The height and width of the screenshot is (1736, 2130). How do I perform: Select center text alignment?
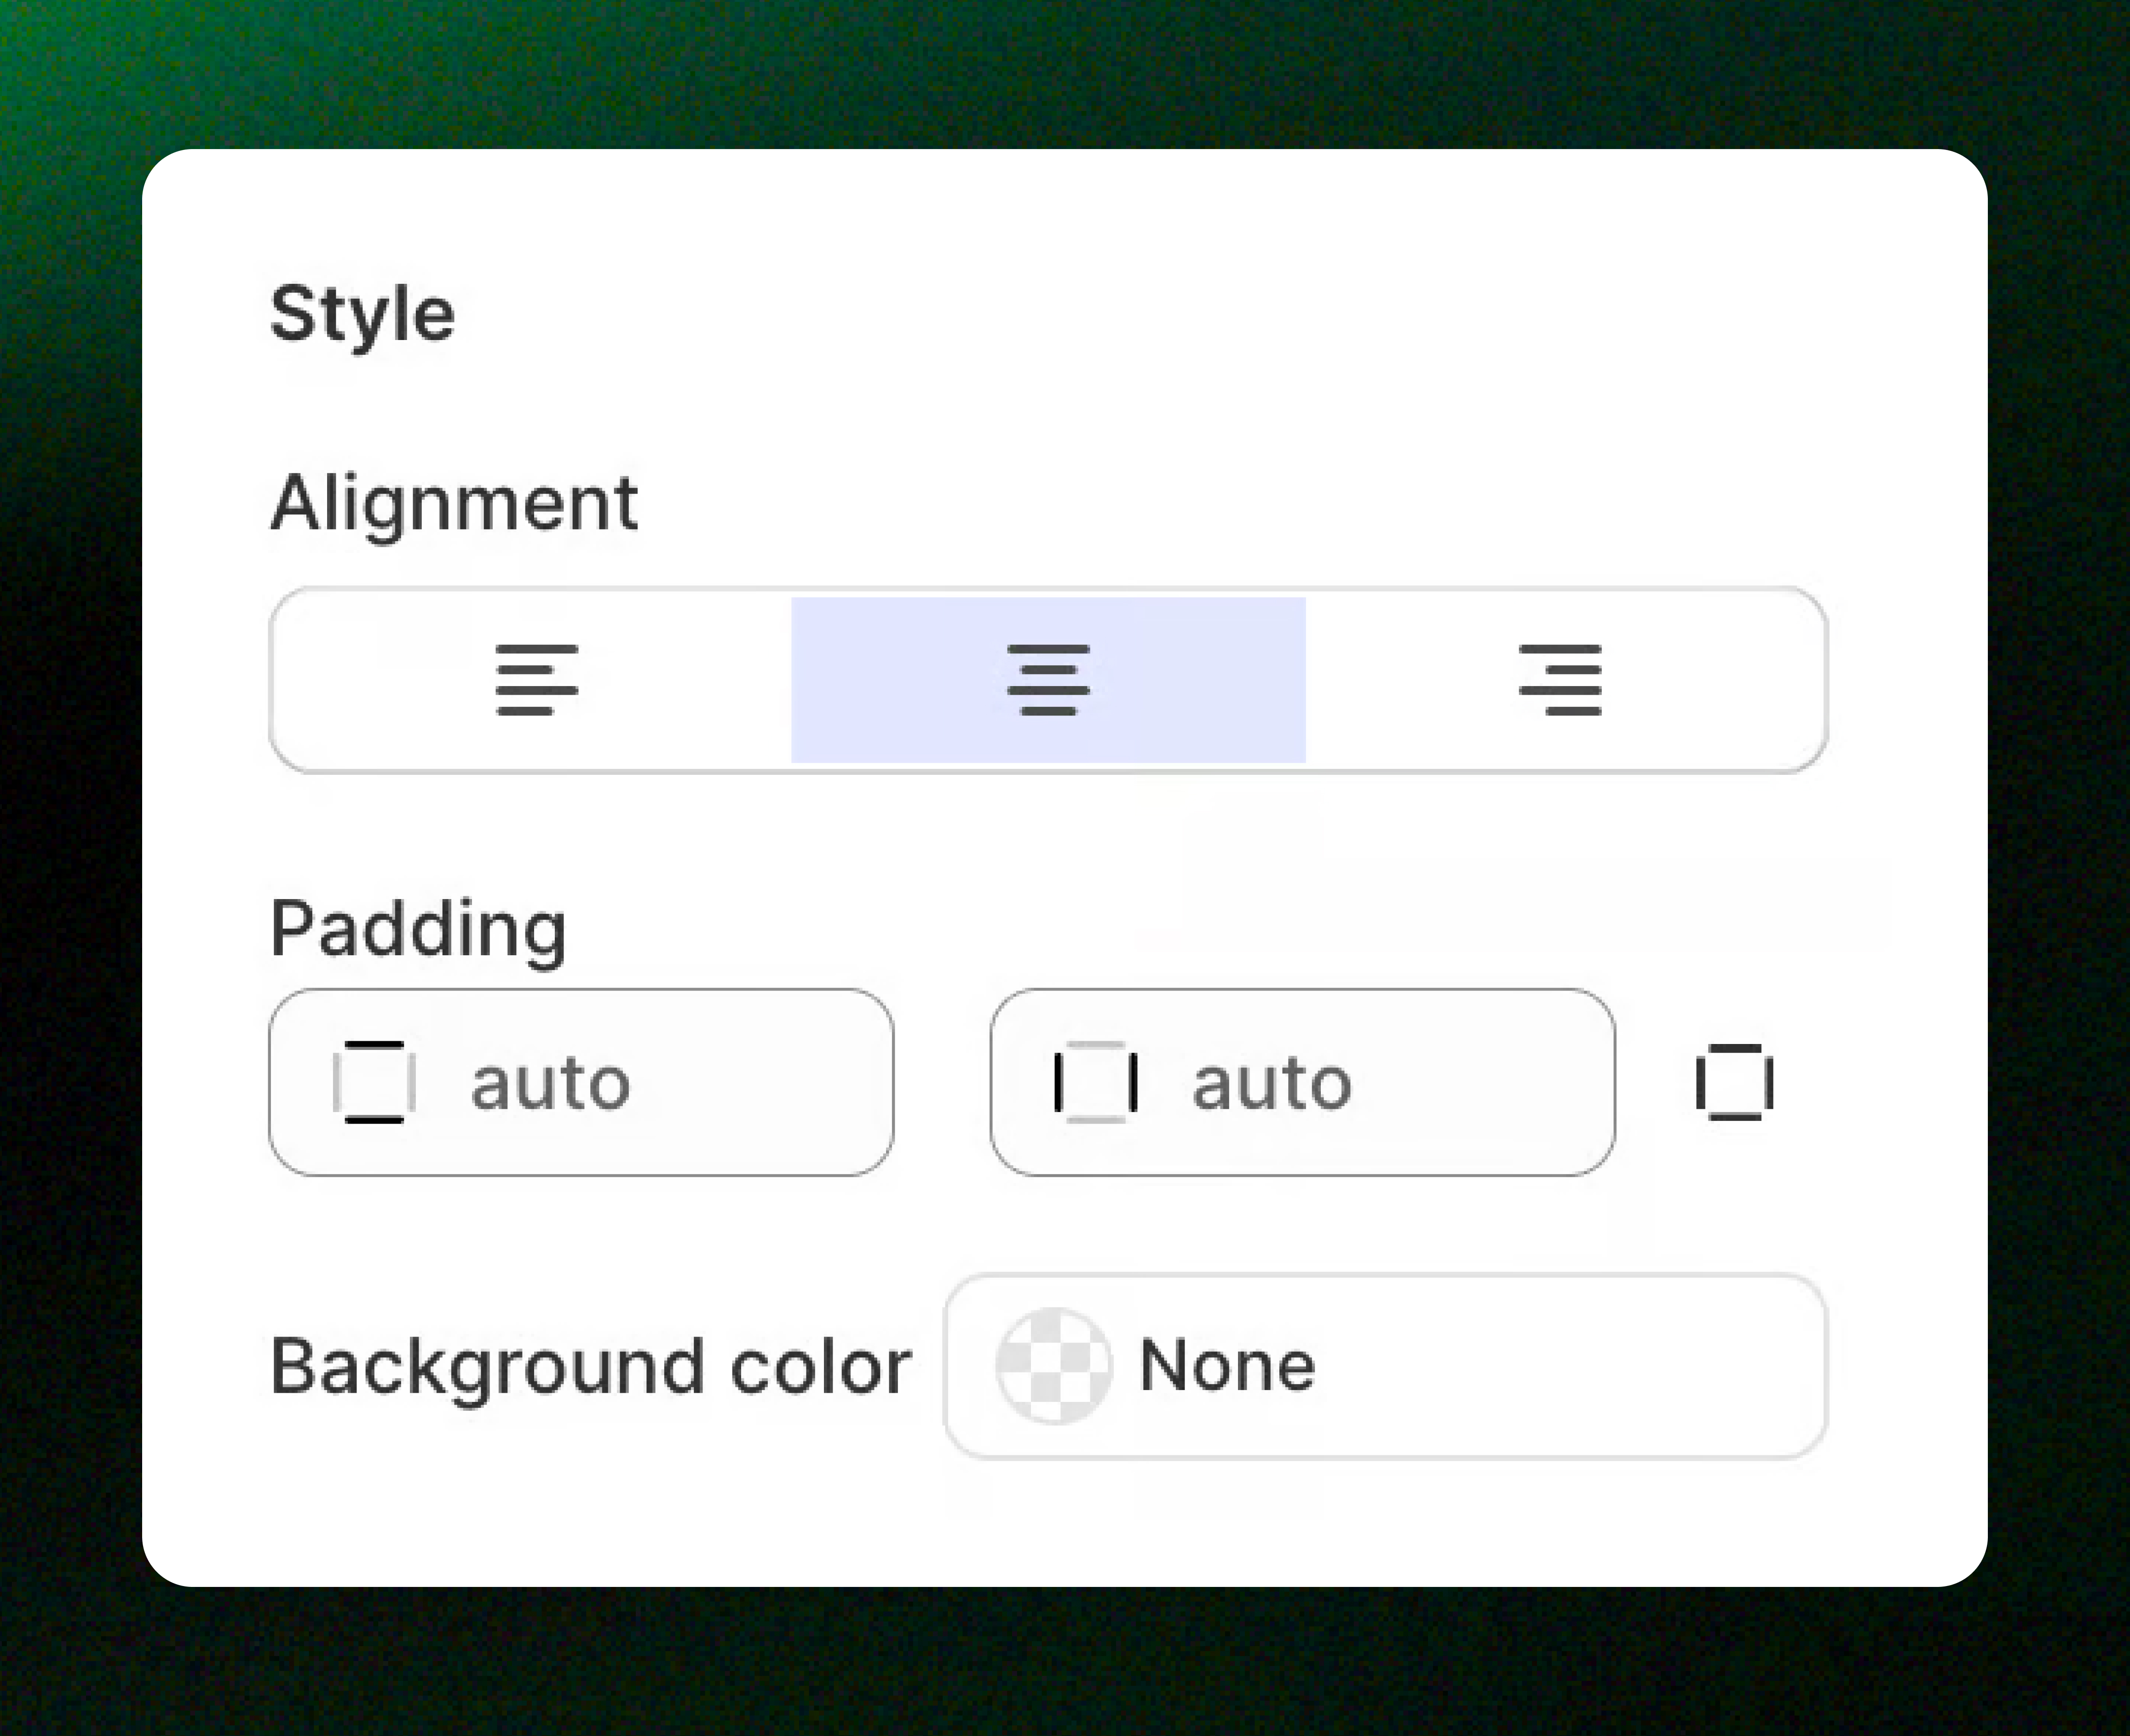point(1048,680)
